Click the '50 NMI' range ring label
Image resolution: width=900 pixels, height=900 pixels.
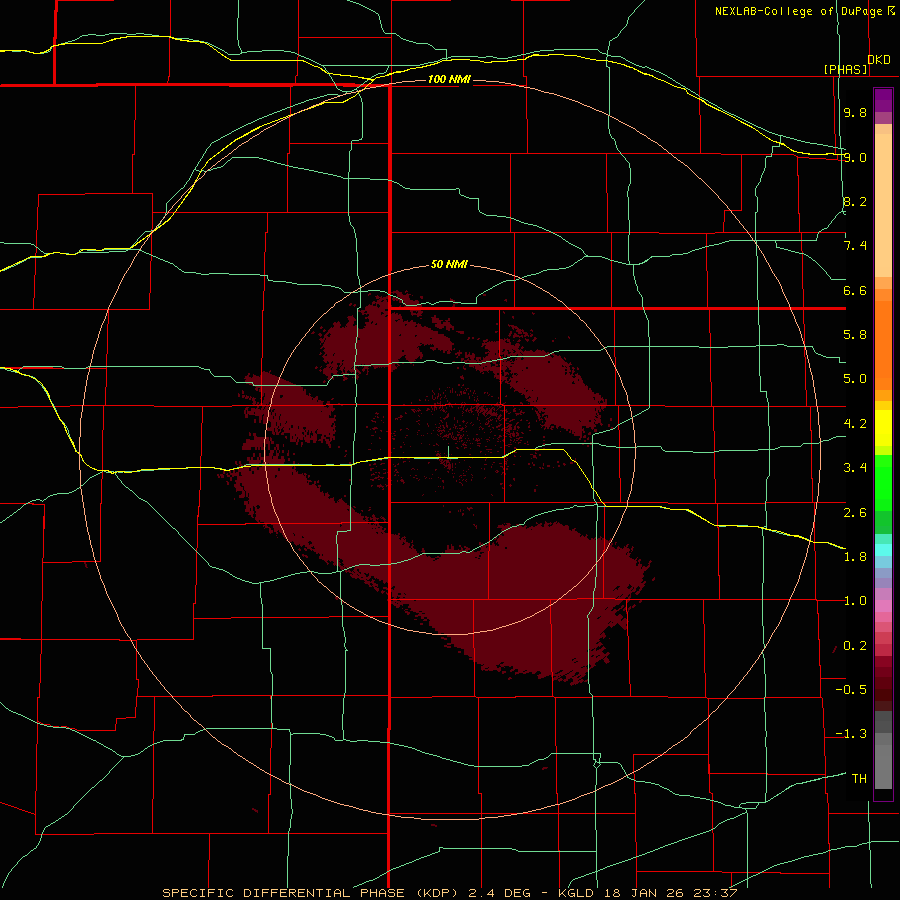449,265
